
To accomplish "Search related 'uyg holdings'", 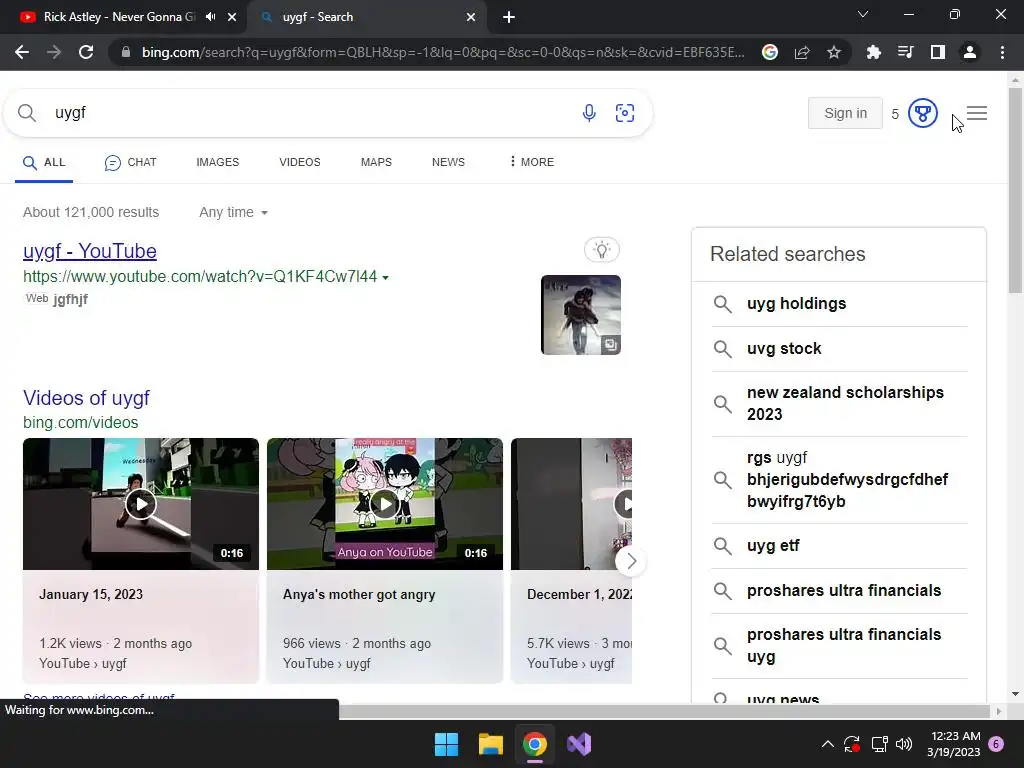I will (x=839, y=304).
